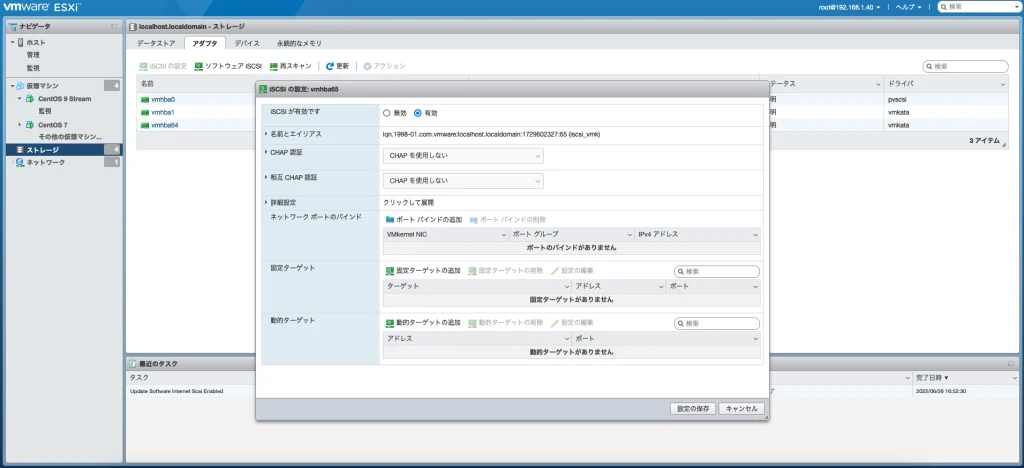This screenshot has width=1024, height=468.
Task: Click the CentOS 9 Stream VM icon
Action: click(29, 99)
